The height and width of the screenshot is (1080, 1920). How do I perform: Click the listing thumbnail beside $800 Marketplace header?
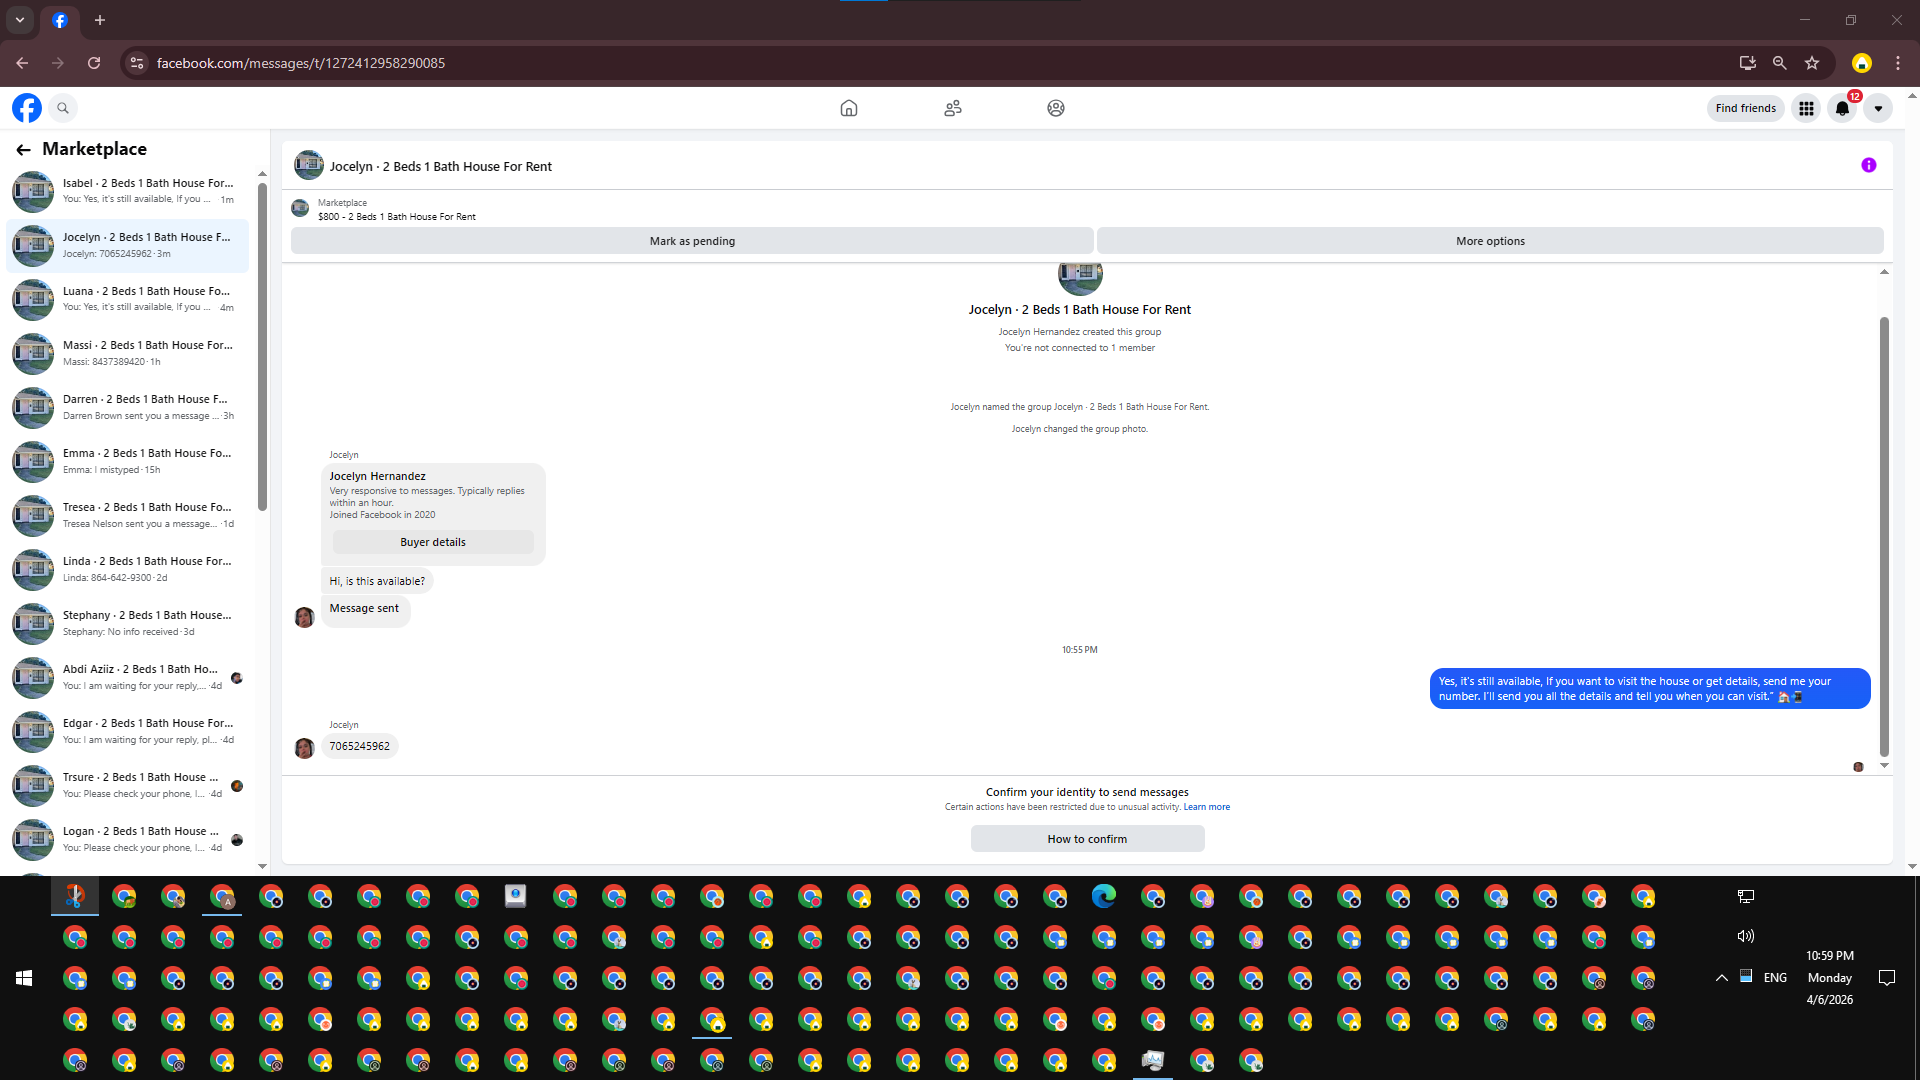coord(300,208)
